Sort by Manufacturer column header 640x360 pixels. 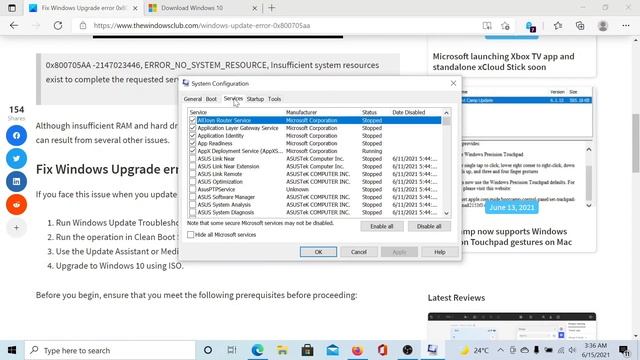tap(301, 112)
